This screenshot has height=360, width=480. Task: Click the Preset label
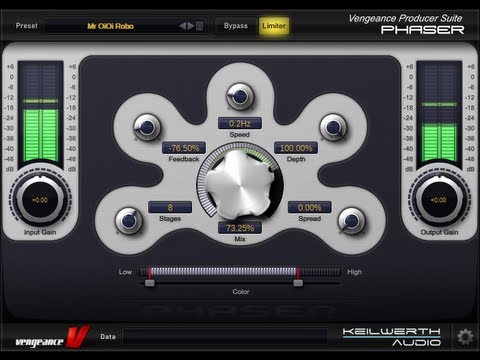click(x=27, y=26)
